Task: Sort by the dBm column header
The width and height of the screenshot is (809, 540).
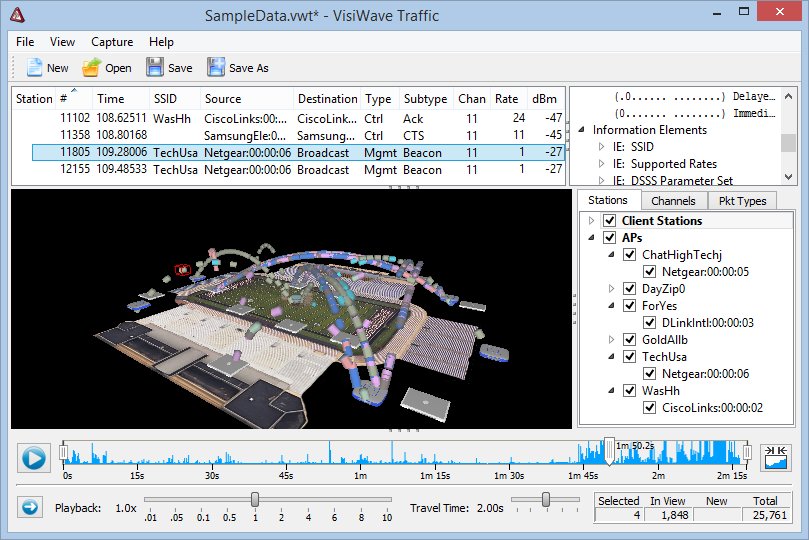Action: [x=546, y=99]
